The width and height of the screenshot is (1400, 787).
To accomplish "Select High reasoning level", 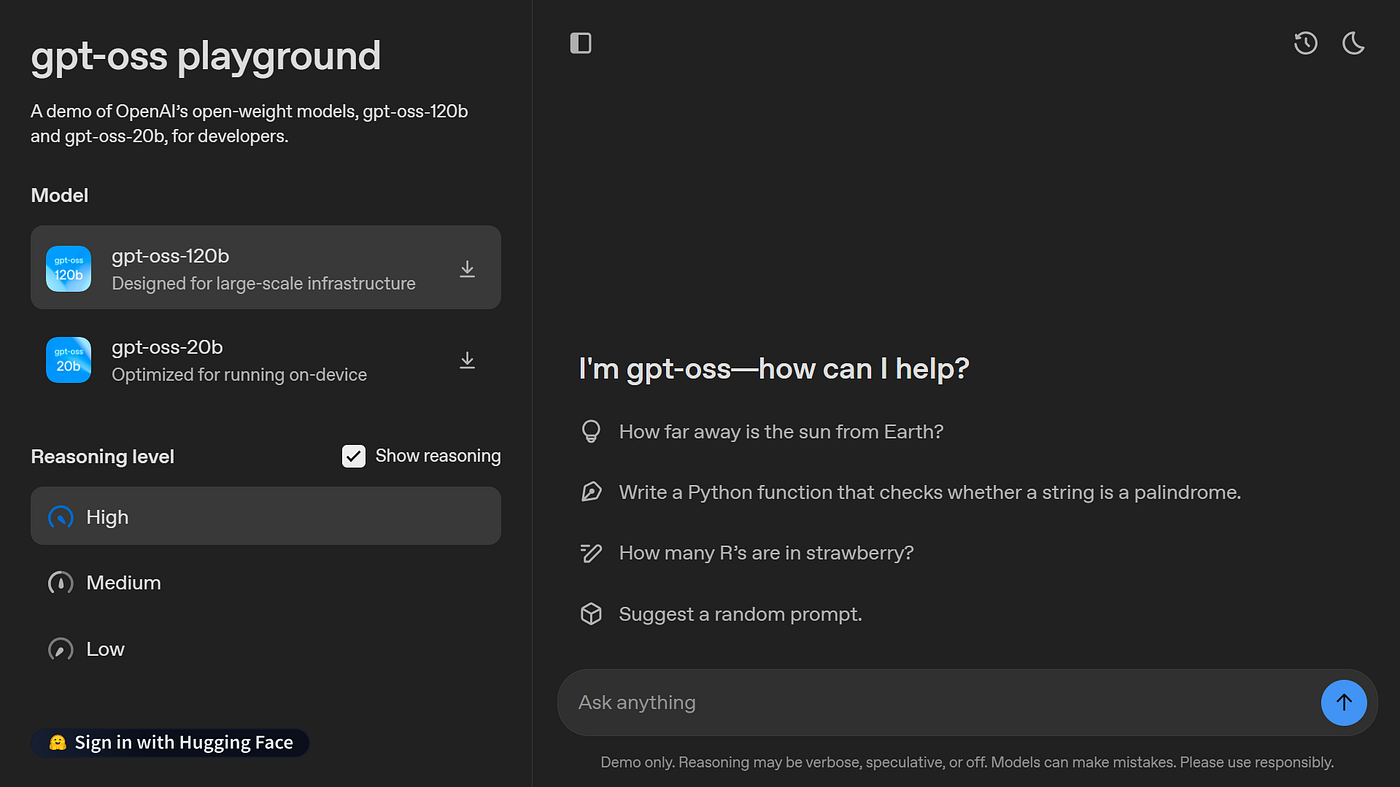I will [x=266, y=516].
